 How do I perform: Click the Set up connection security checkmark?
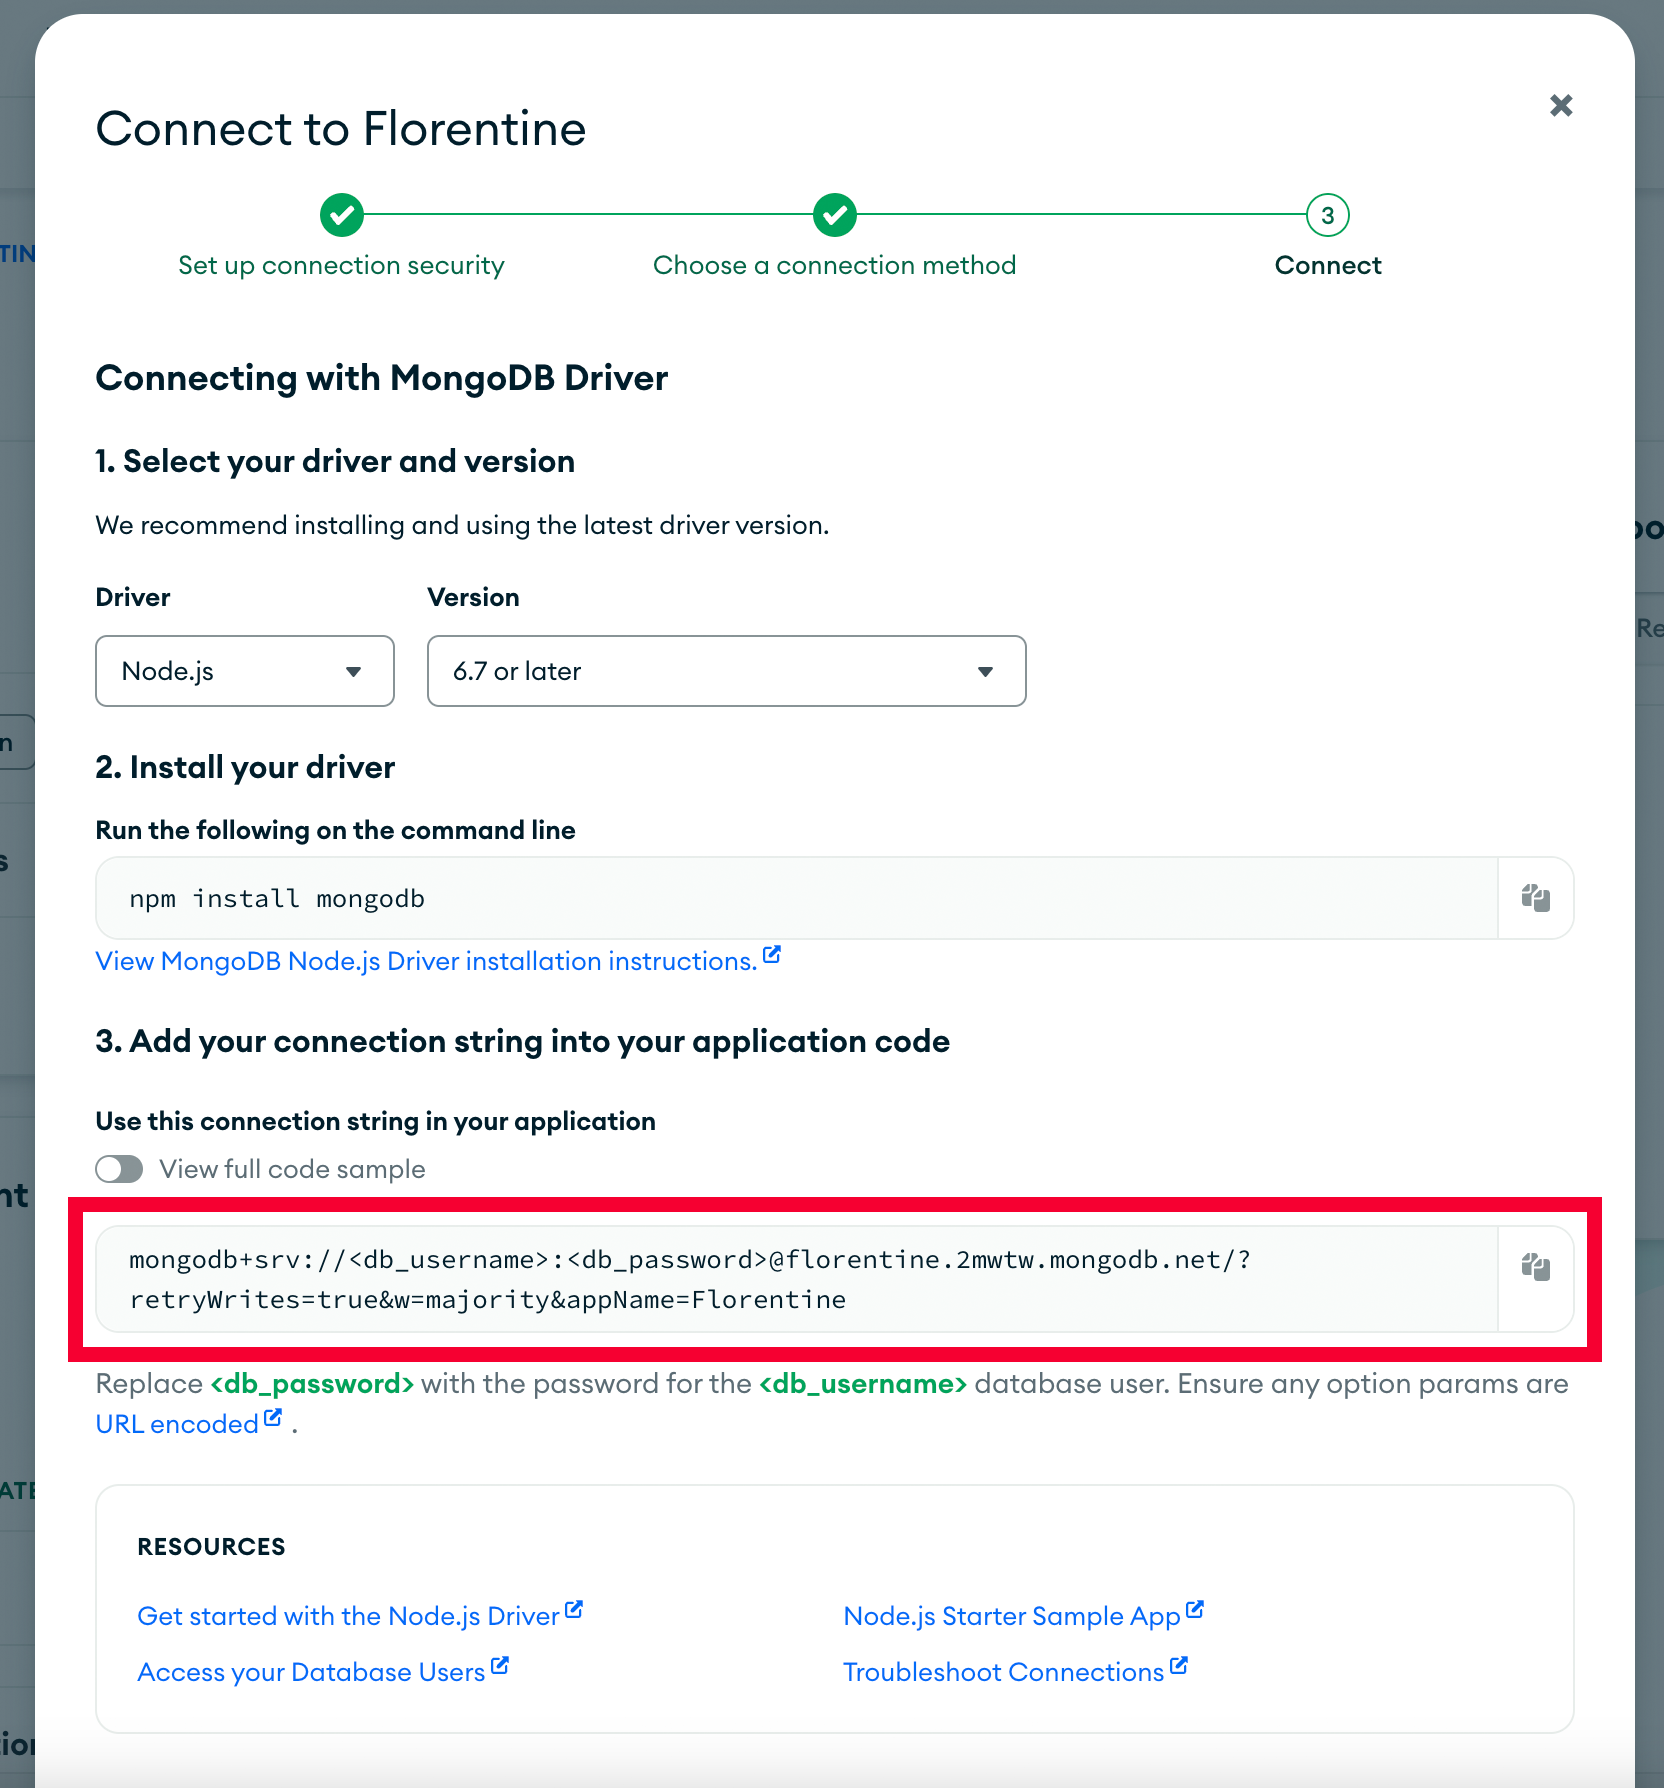pyautogui.click(x=342, y=215)
